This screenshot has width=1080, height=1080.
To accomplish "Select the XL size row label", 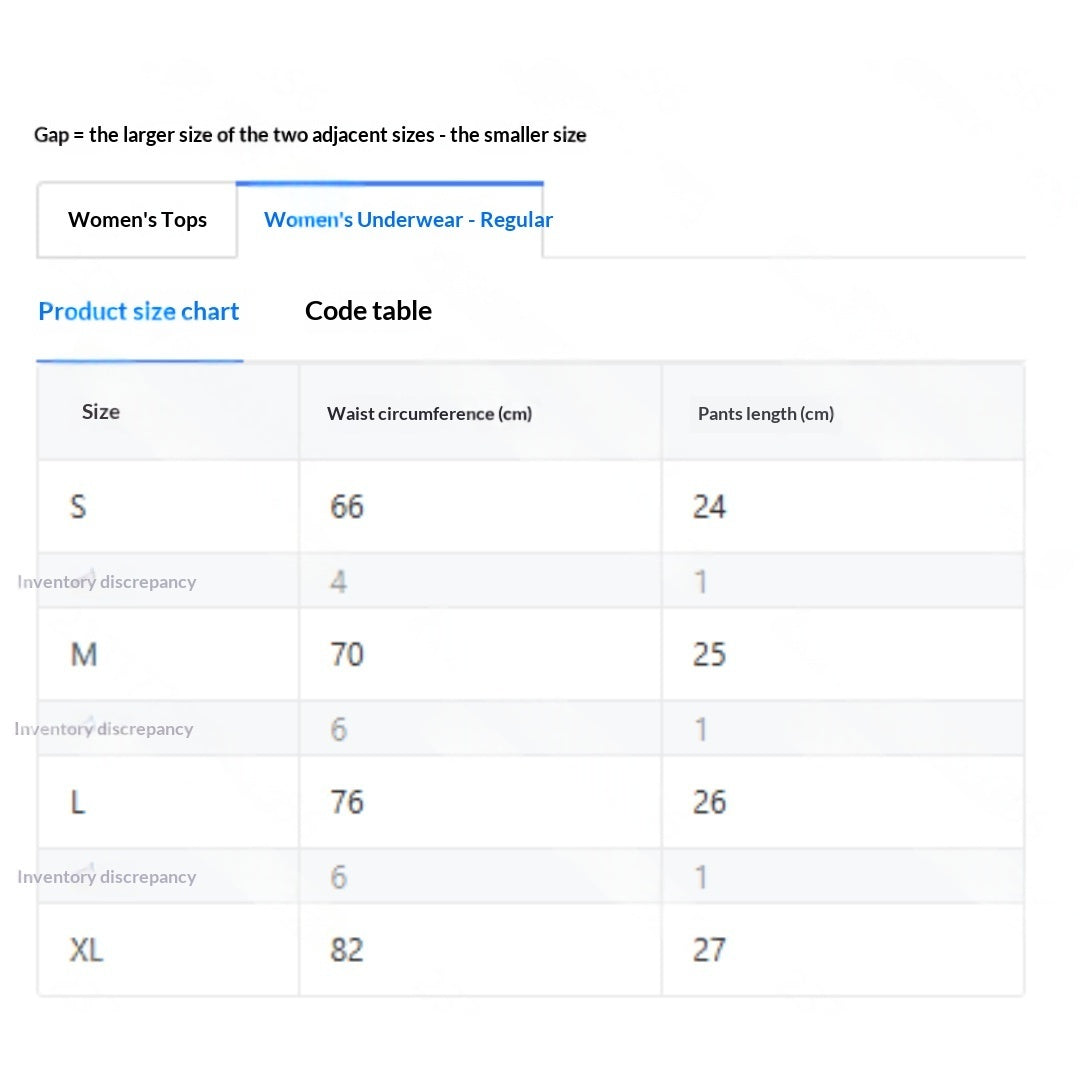I will click(86, 950).
